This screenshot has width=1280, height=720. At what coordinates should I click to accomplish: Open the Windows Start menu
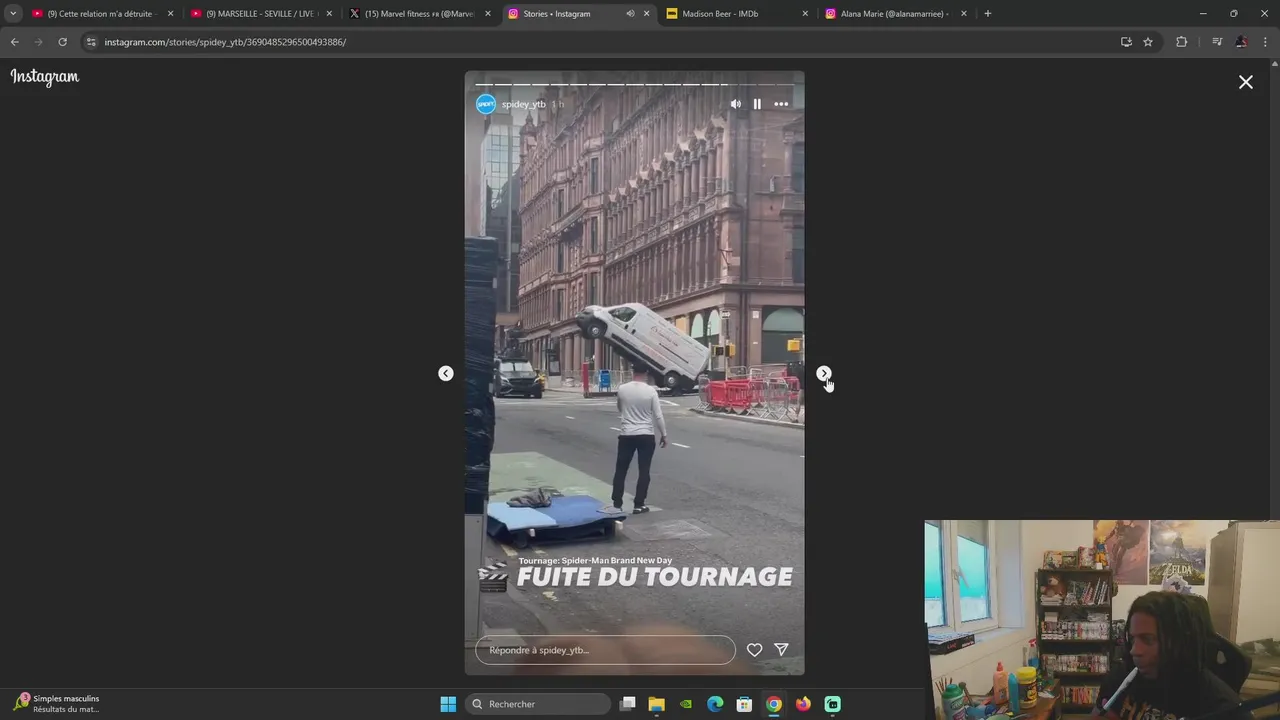pos(448,704)
